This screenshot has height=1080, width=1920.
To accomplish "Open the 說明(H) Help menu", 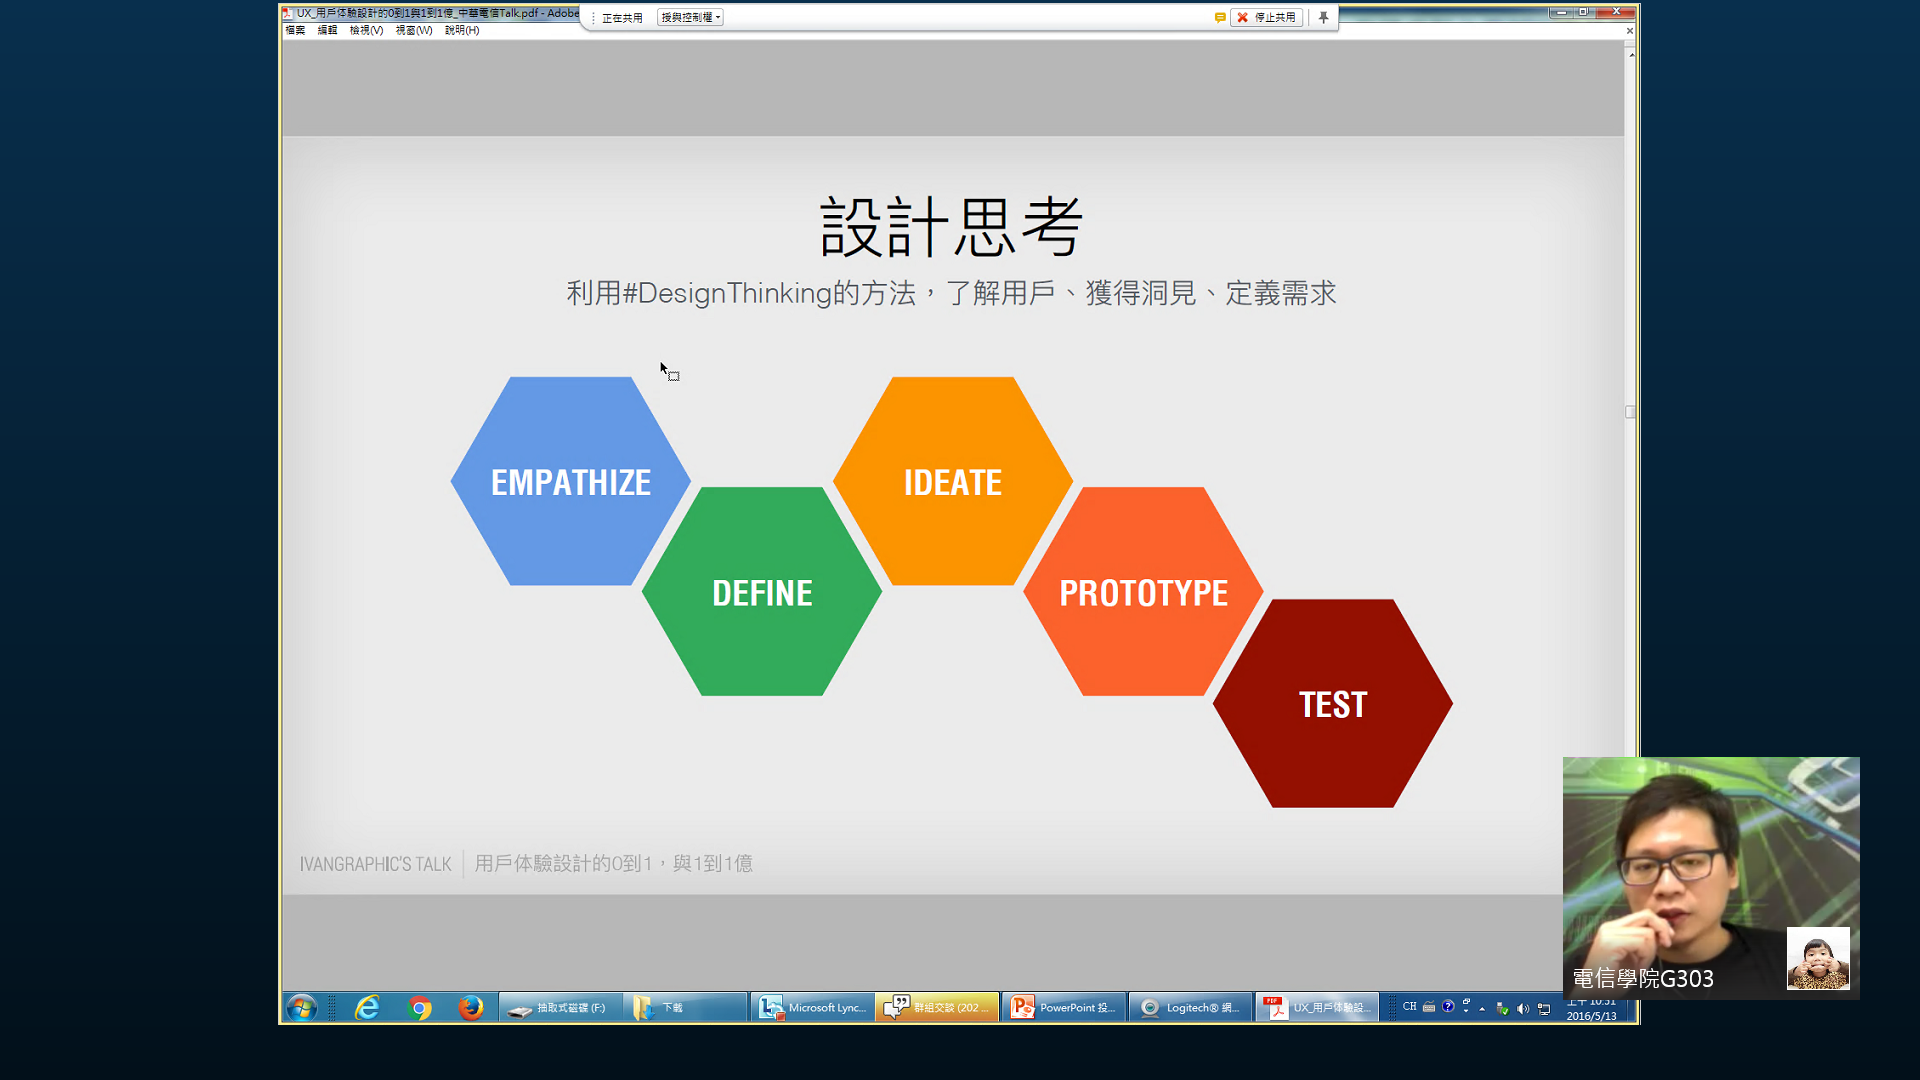I will click(x=461, y=30).
